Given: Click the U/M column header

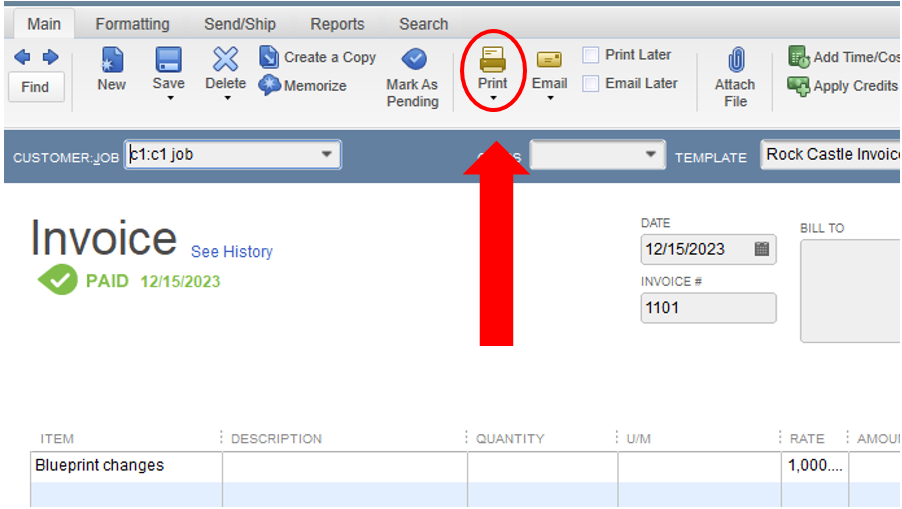Looking at the screenshot, I should (639, 439).
